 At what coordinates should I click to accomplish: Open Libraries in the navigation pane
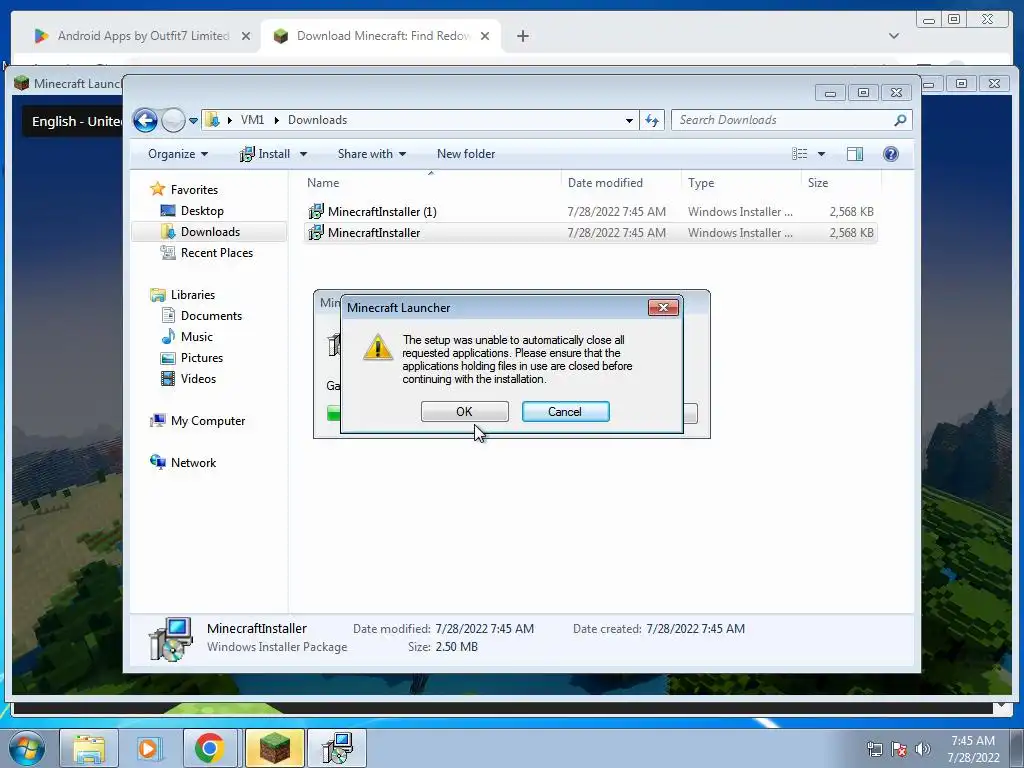[182, 295]
